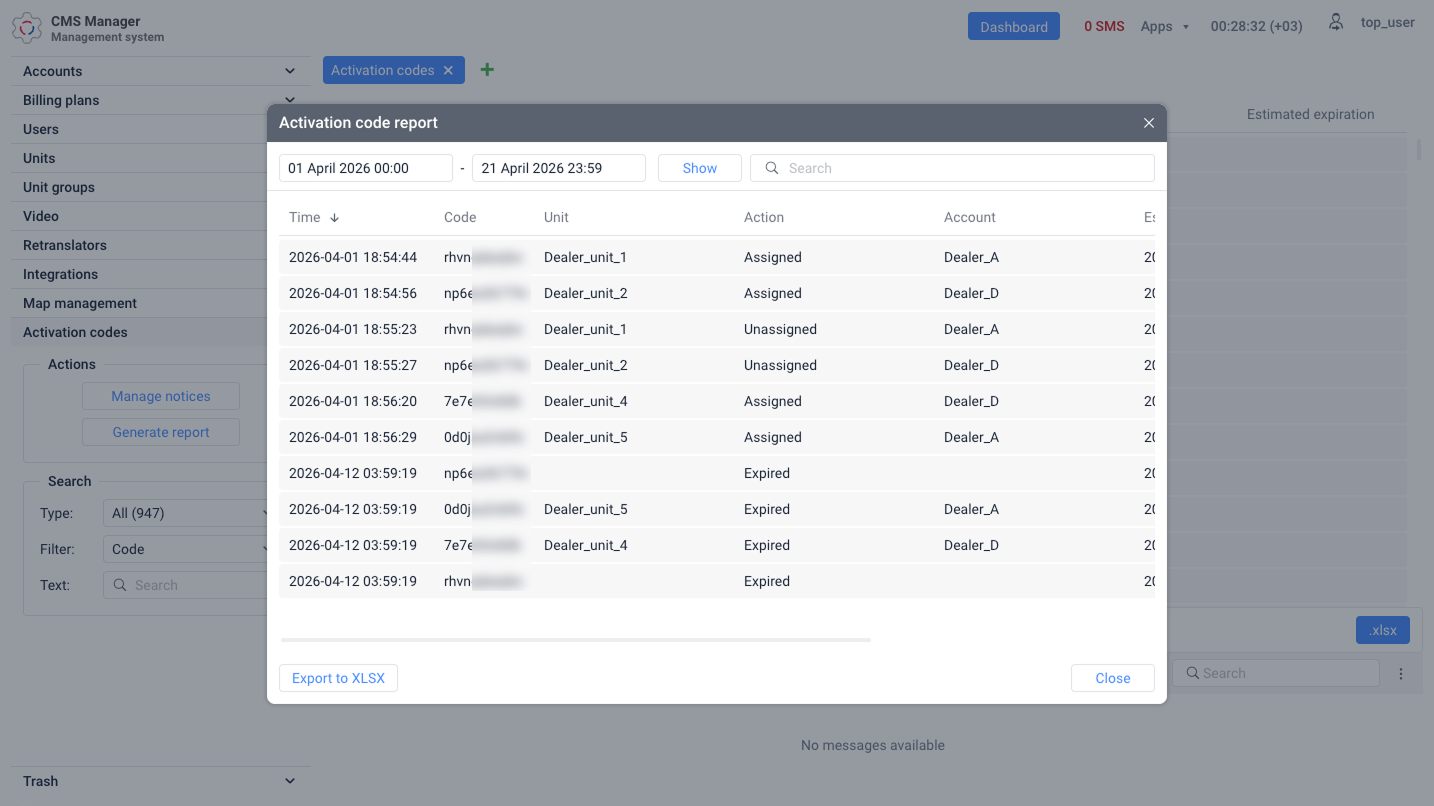Select row with time 2026-04-01 18:55:27
The height and width of the screenshot is (806, 1434).
coord(717,365)
